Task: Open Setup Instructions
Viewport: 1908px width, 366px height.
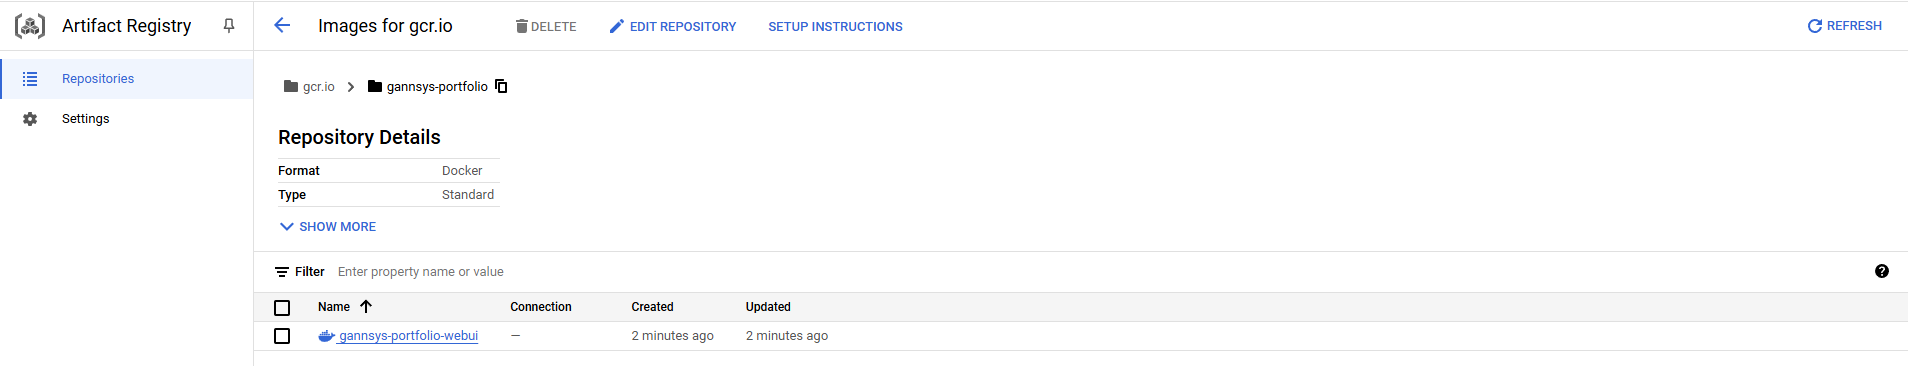Action: pyautogui.click(x=835, y=27)
